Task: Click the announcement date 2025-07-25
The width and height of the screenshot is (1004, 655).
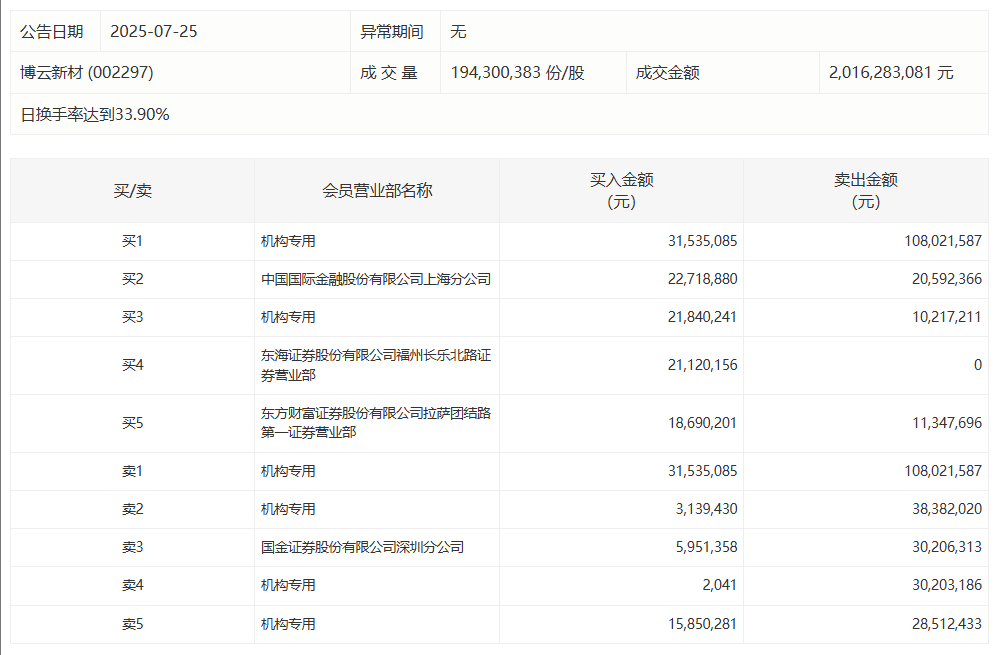Action: [x=153, y=31]
